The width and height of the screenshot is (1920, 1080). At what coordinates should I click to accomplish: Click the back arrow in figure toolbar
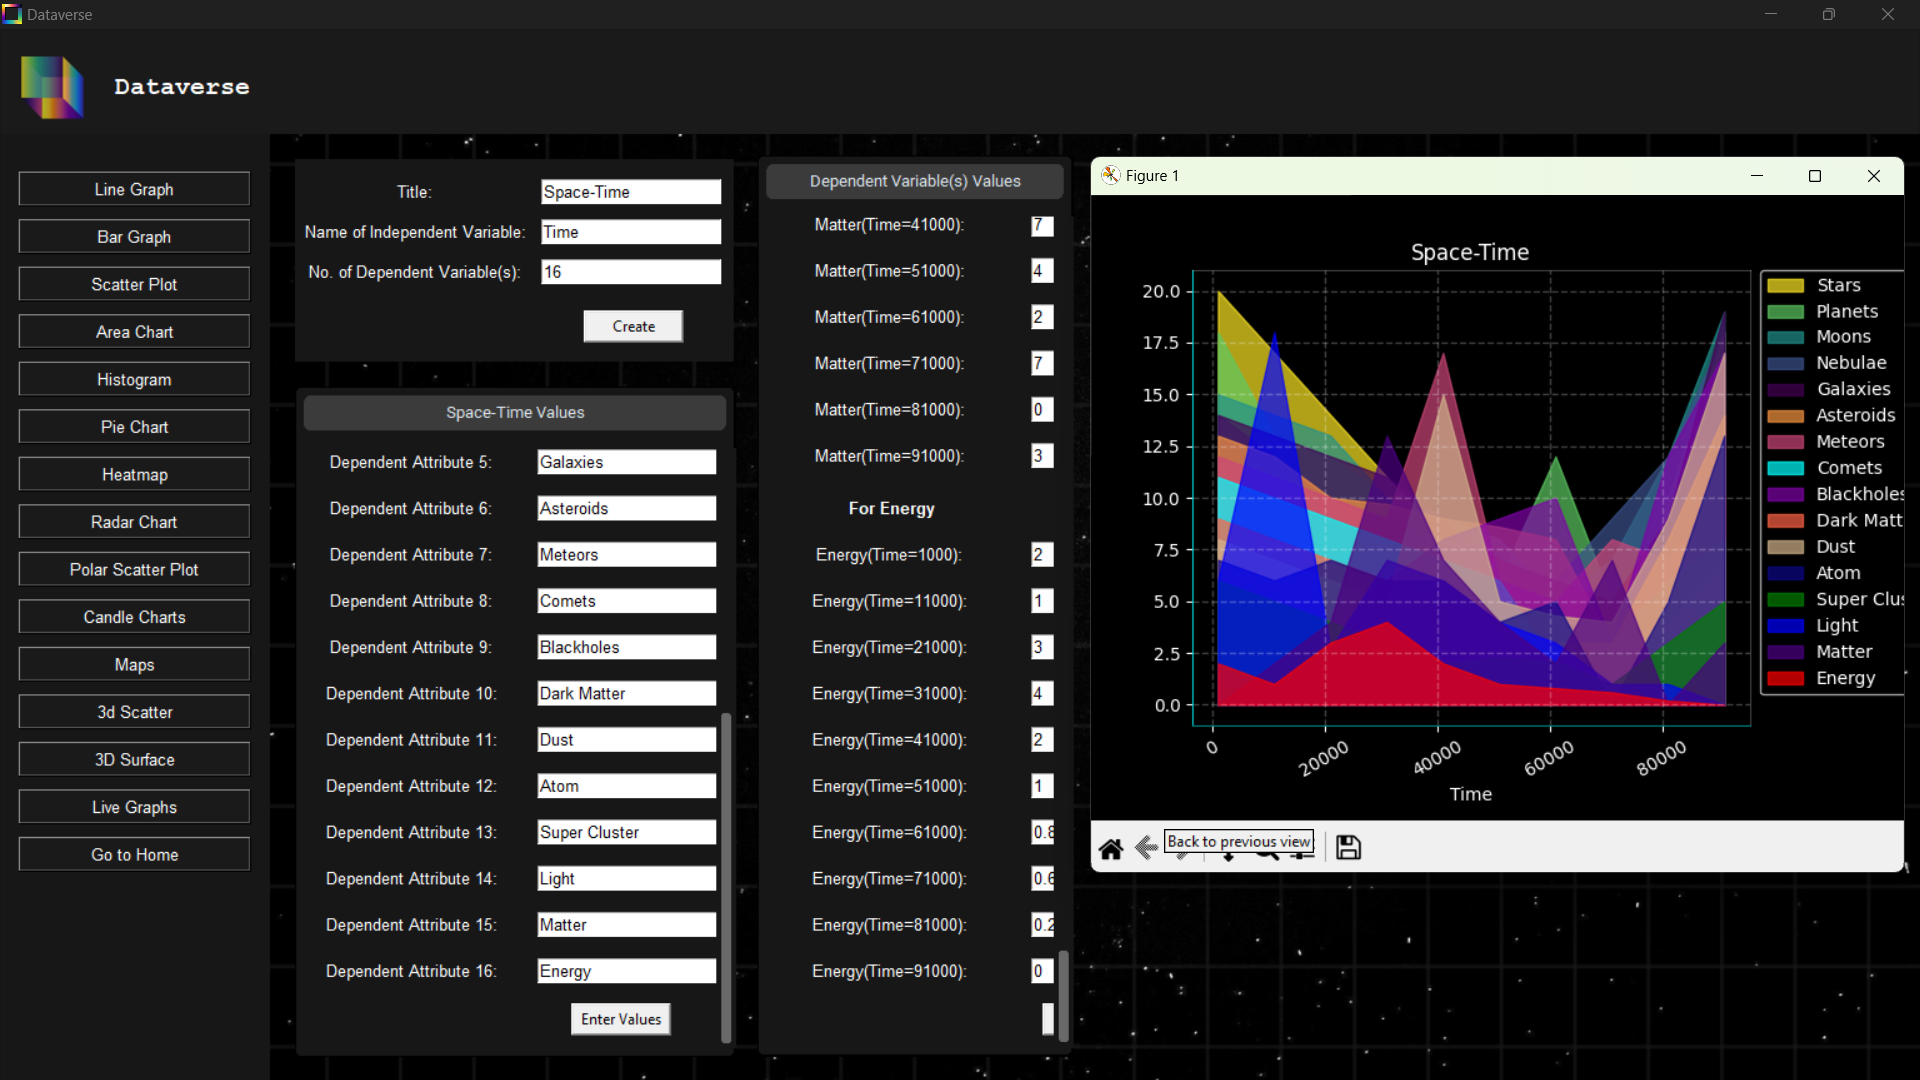coord(1146,848)
